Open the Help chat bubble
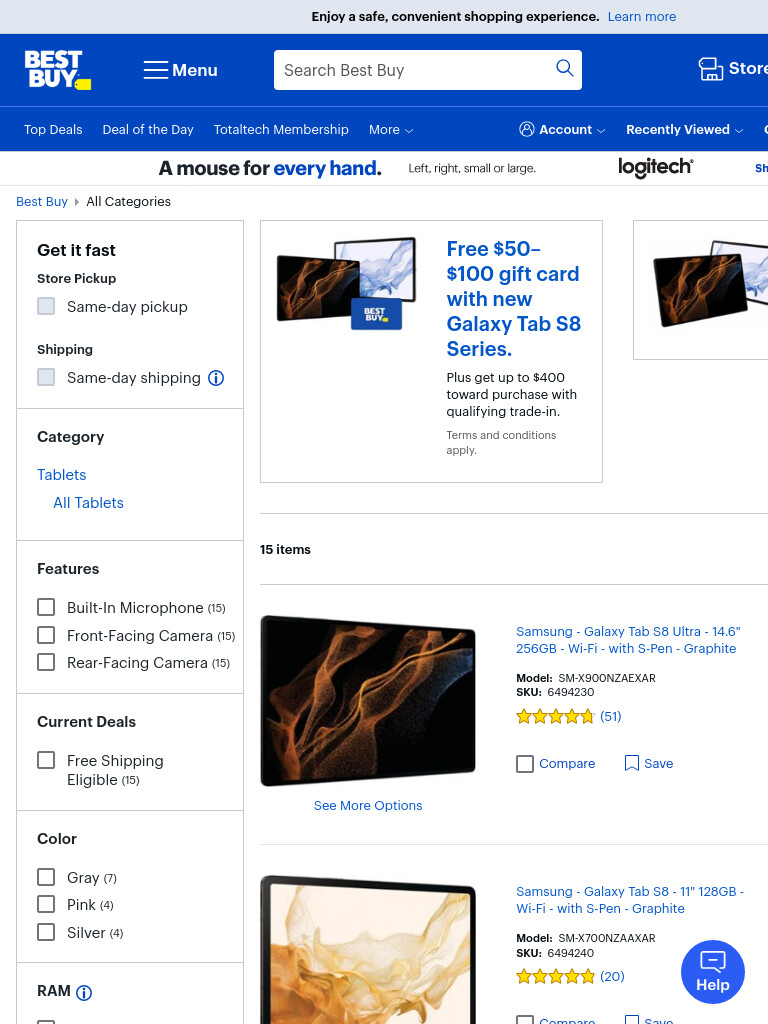The height and width of the screenshot is (1024, 768). pyautogui.click(x=712, y=972)
